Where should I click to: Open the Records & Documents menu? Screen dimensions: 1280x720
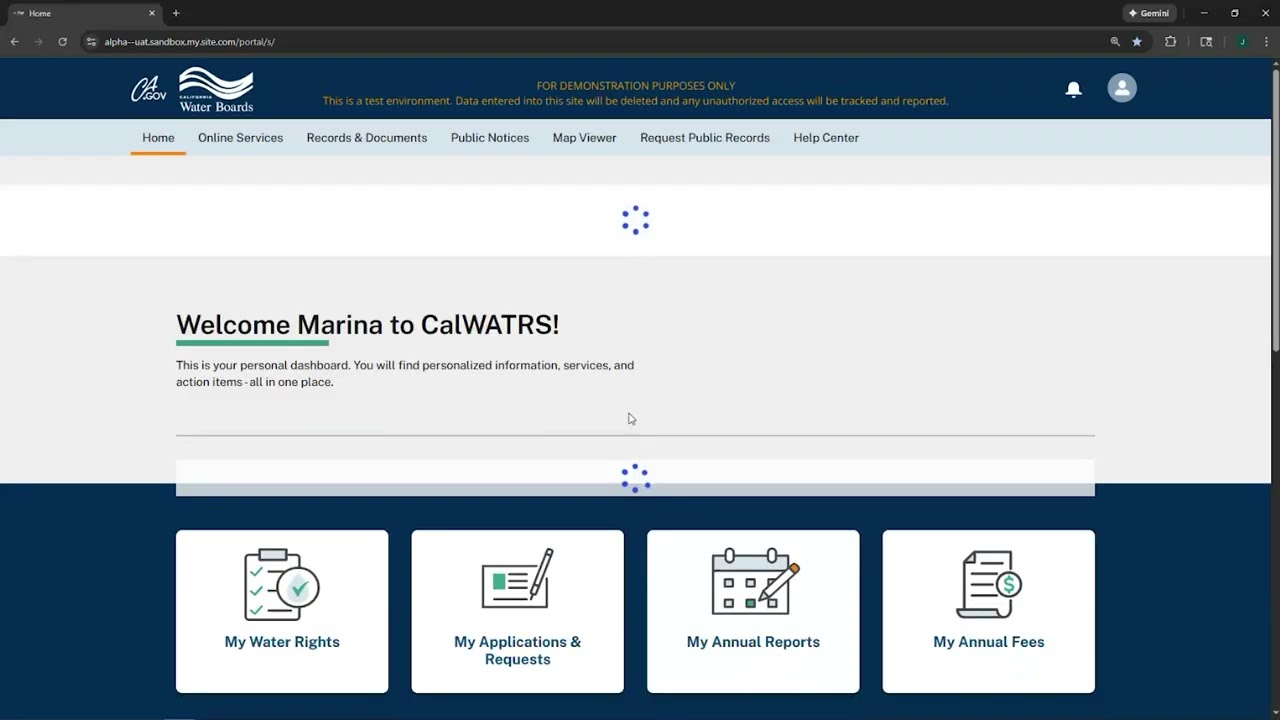coord(367,138)
